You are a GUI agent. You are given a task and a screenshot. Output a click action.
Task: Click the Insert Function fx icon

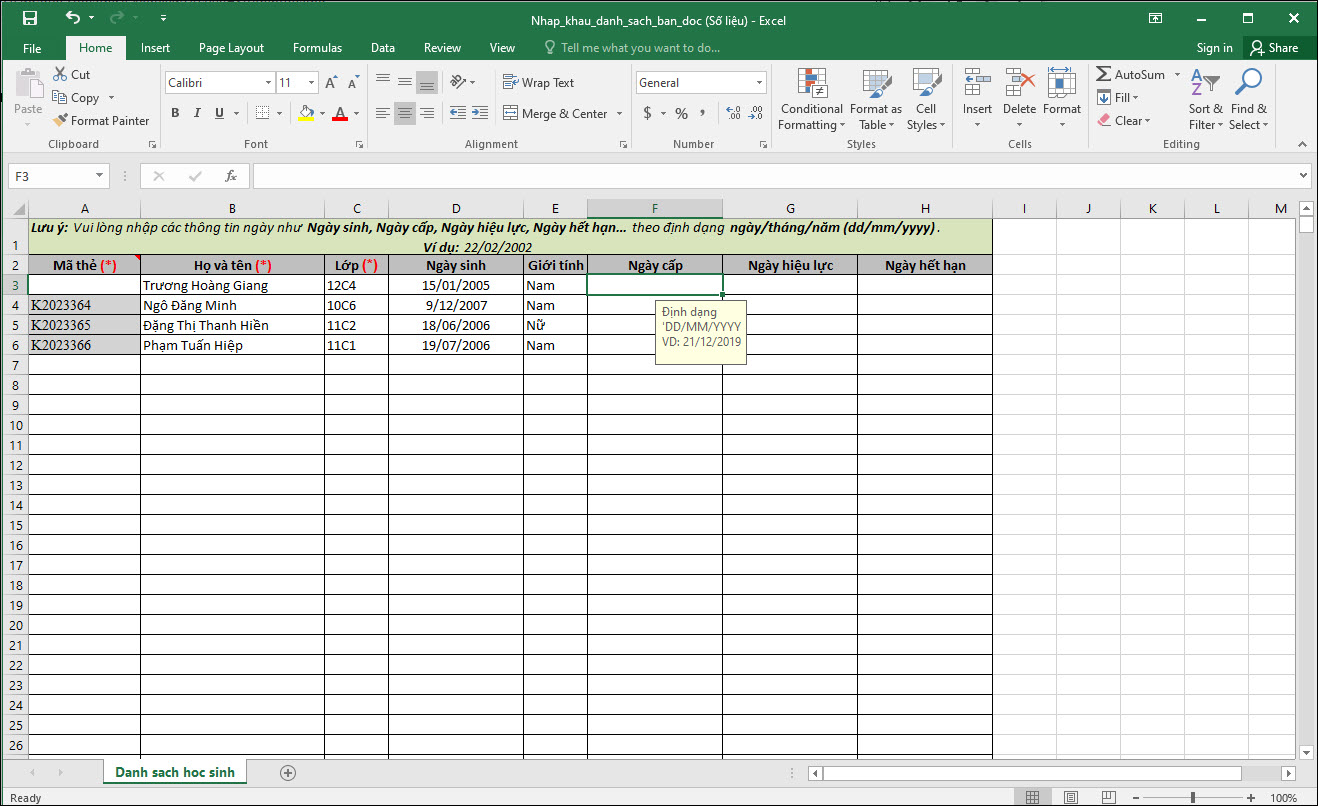(x=231, y=176)
